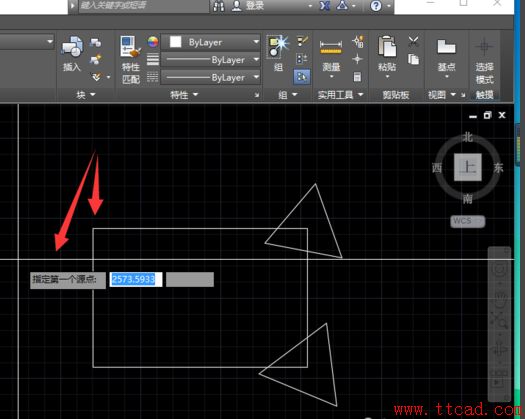Click the color wheel object color icon
This screenshot has width=525, height=419.
tap(153, 42)
